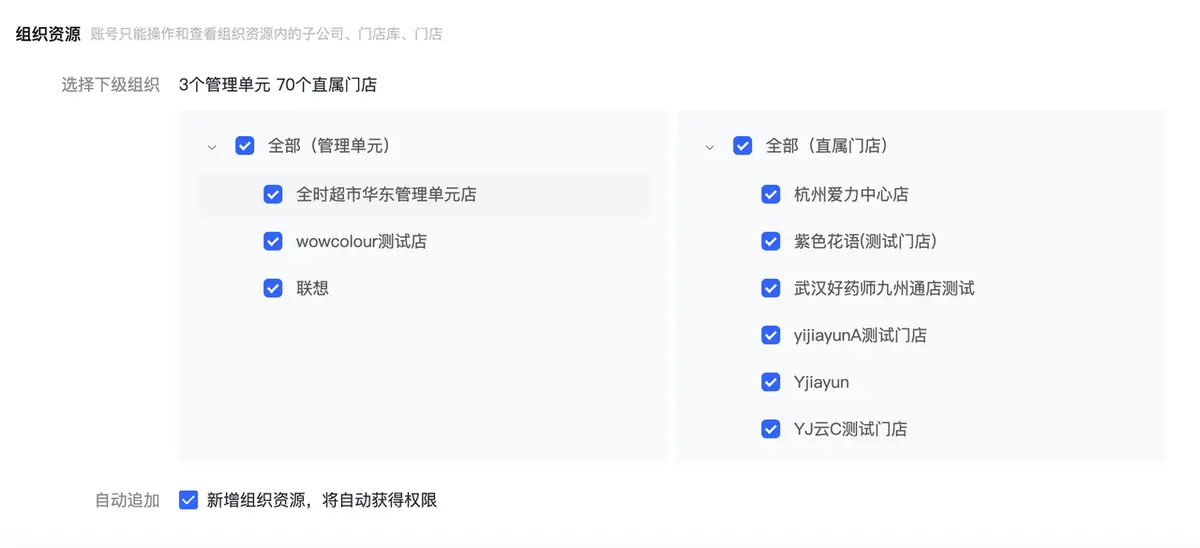1200x548 pixels.
Task: Click the Yjiayun label text
Action: [821, 382]
